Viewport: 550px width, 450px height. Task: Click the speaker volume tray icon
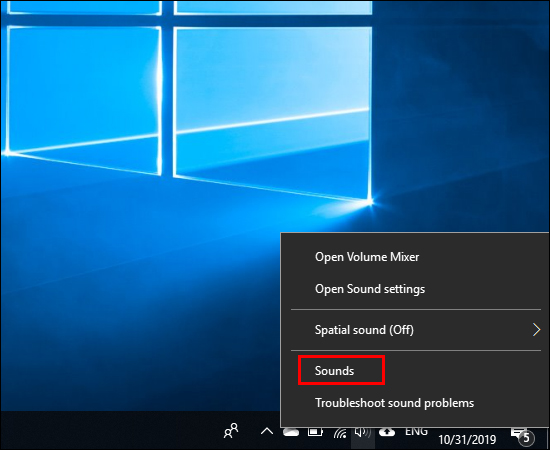(362, 432)
